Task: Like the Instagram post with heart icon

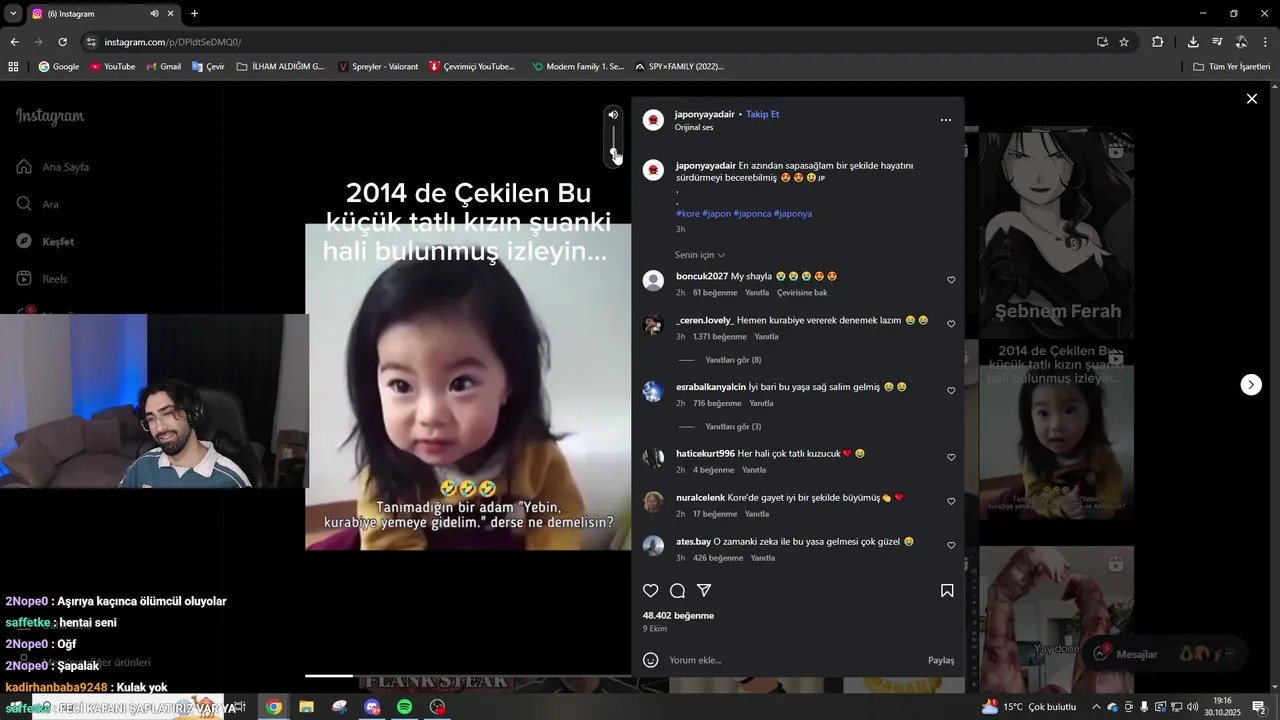Action: 651,591
